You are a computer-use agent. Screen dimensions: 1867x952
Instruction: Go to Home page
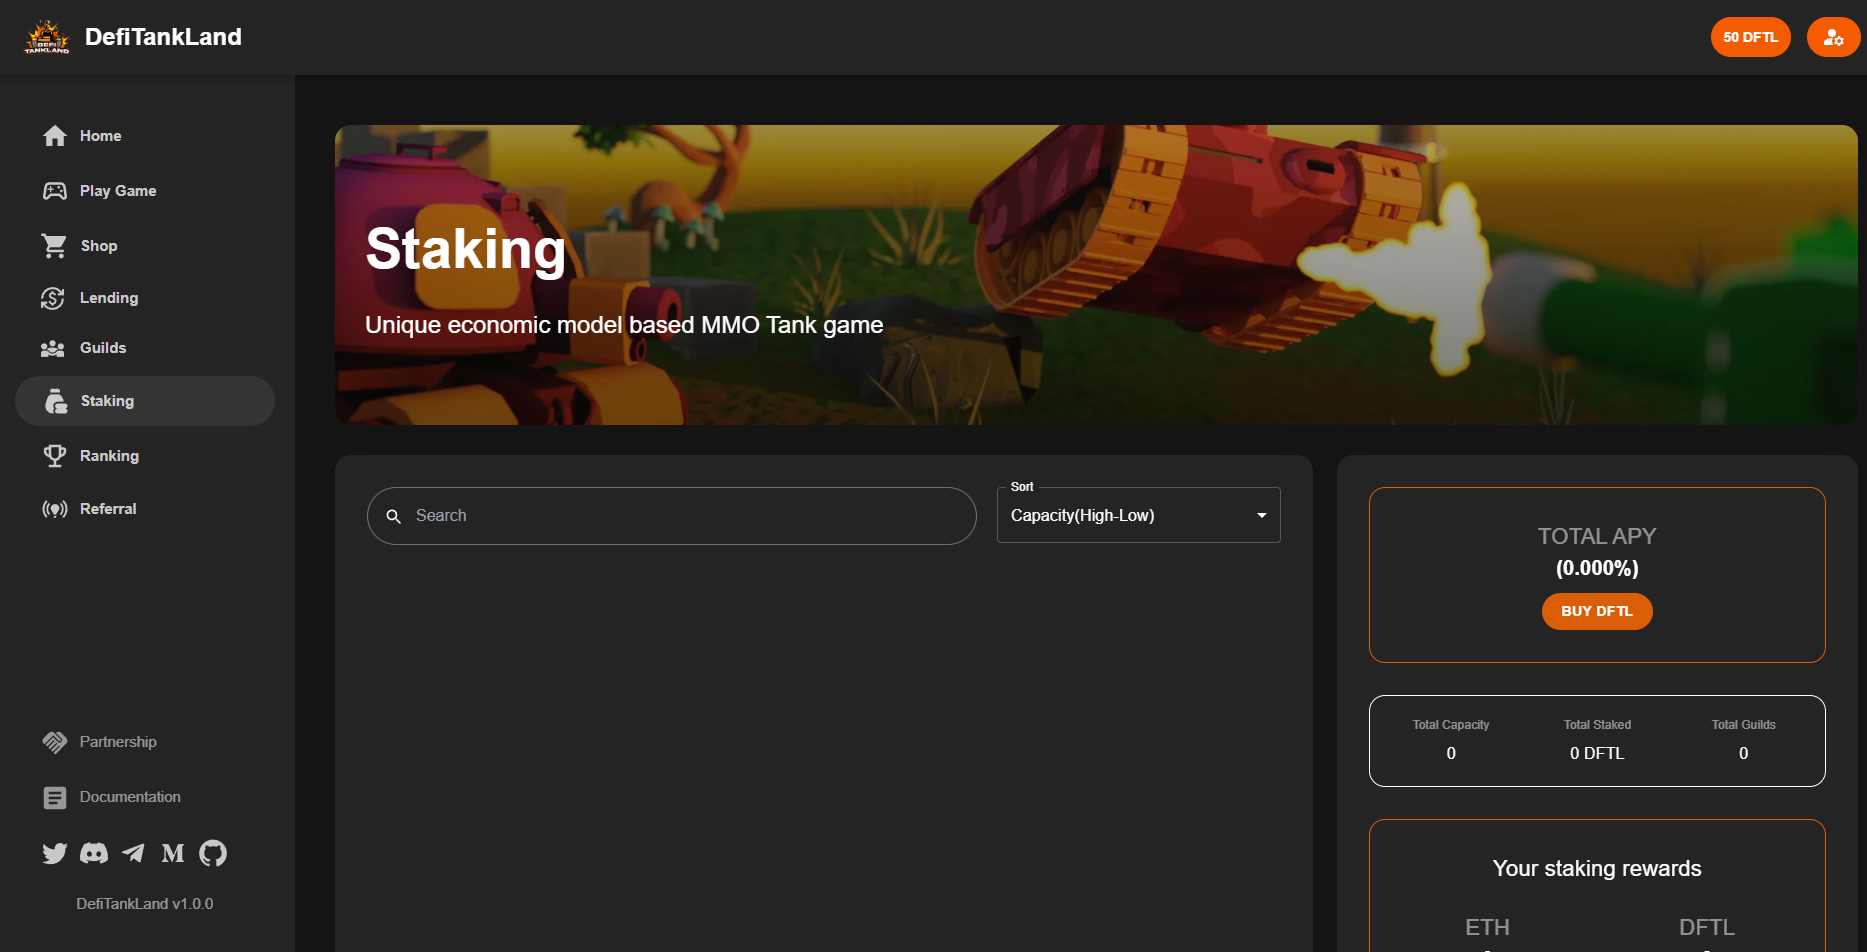point(145,136)
